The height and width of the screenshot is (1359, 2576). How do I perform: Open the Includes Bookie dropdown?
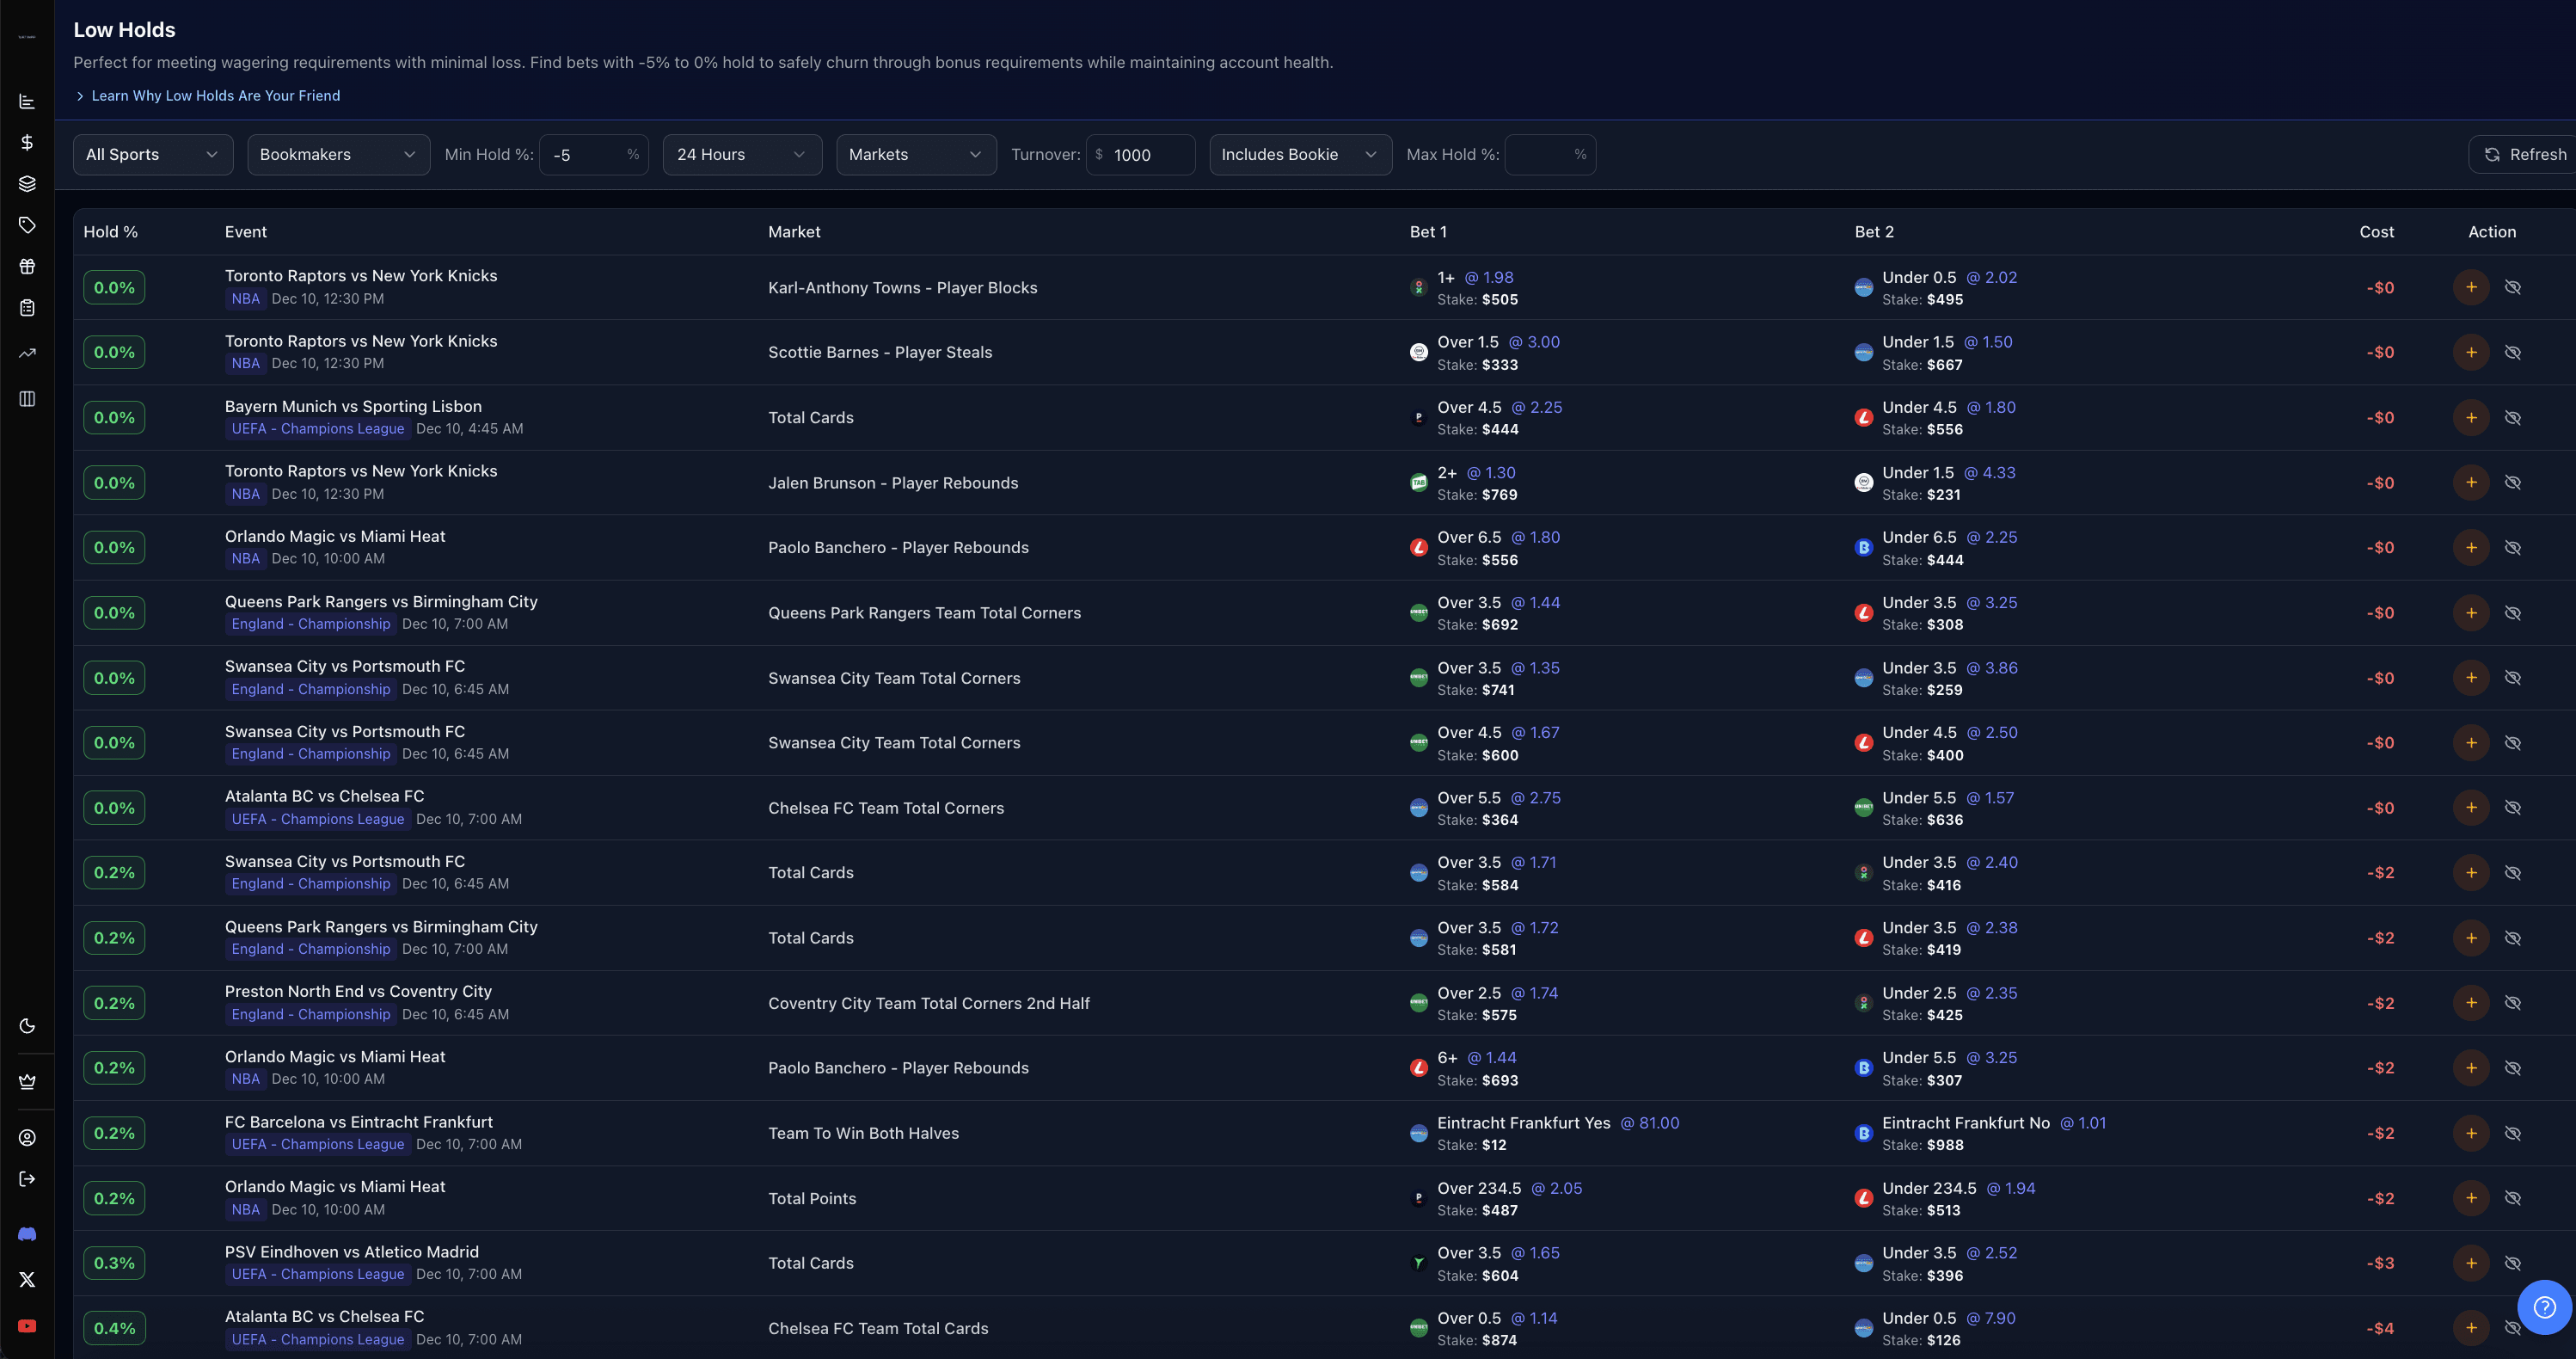pos(1299,155)
